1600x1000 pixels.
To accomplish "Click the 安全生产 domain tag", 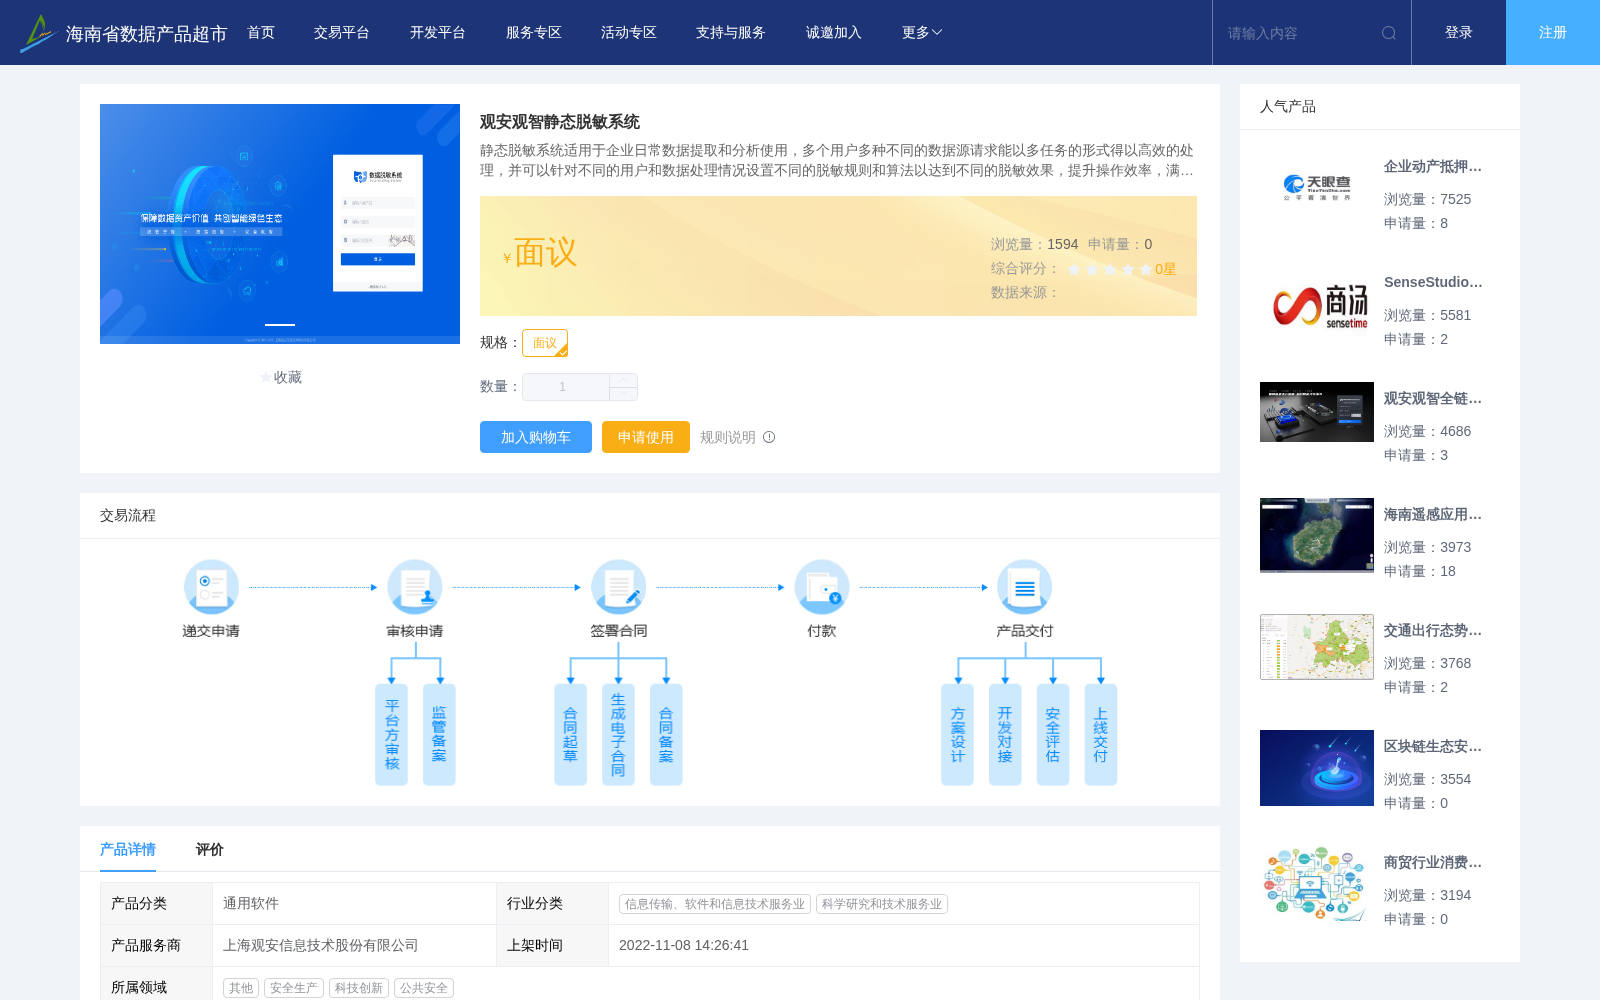I will 294,988.
